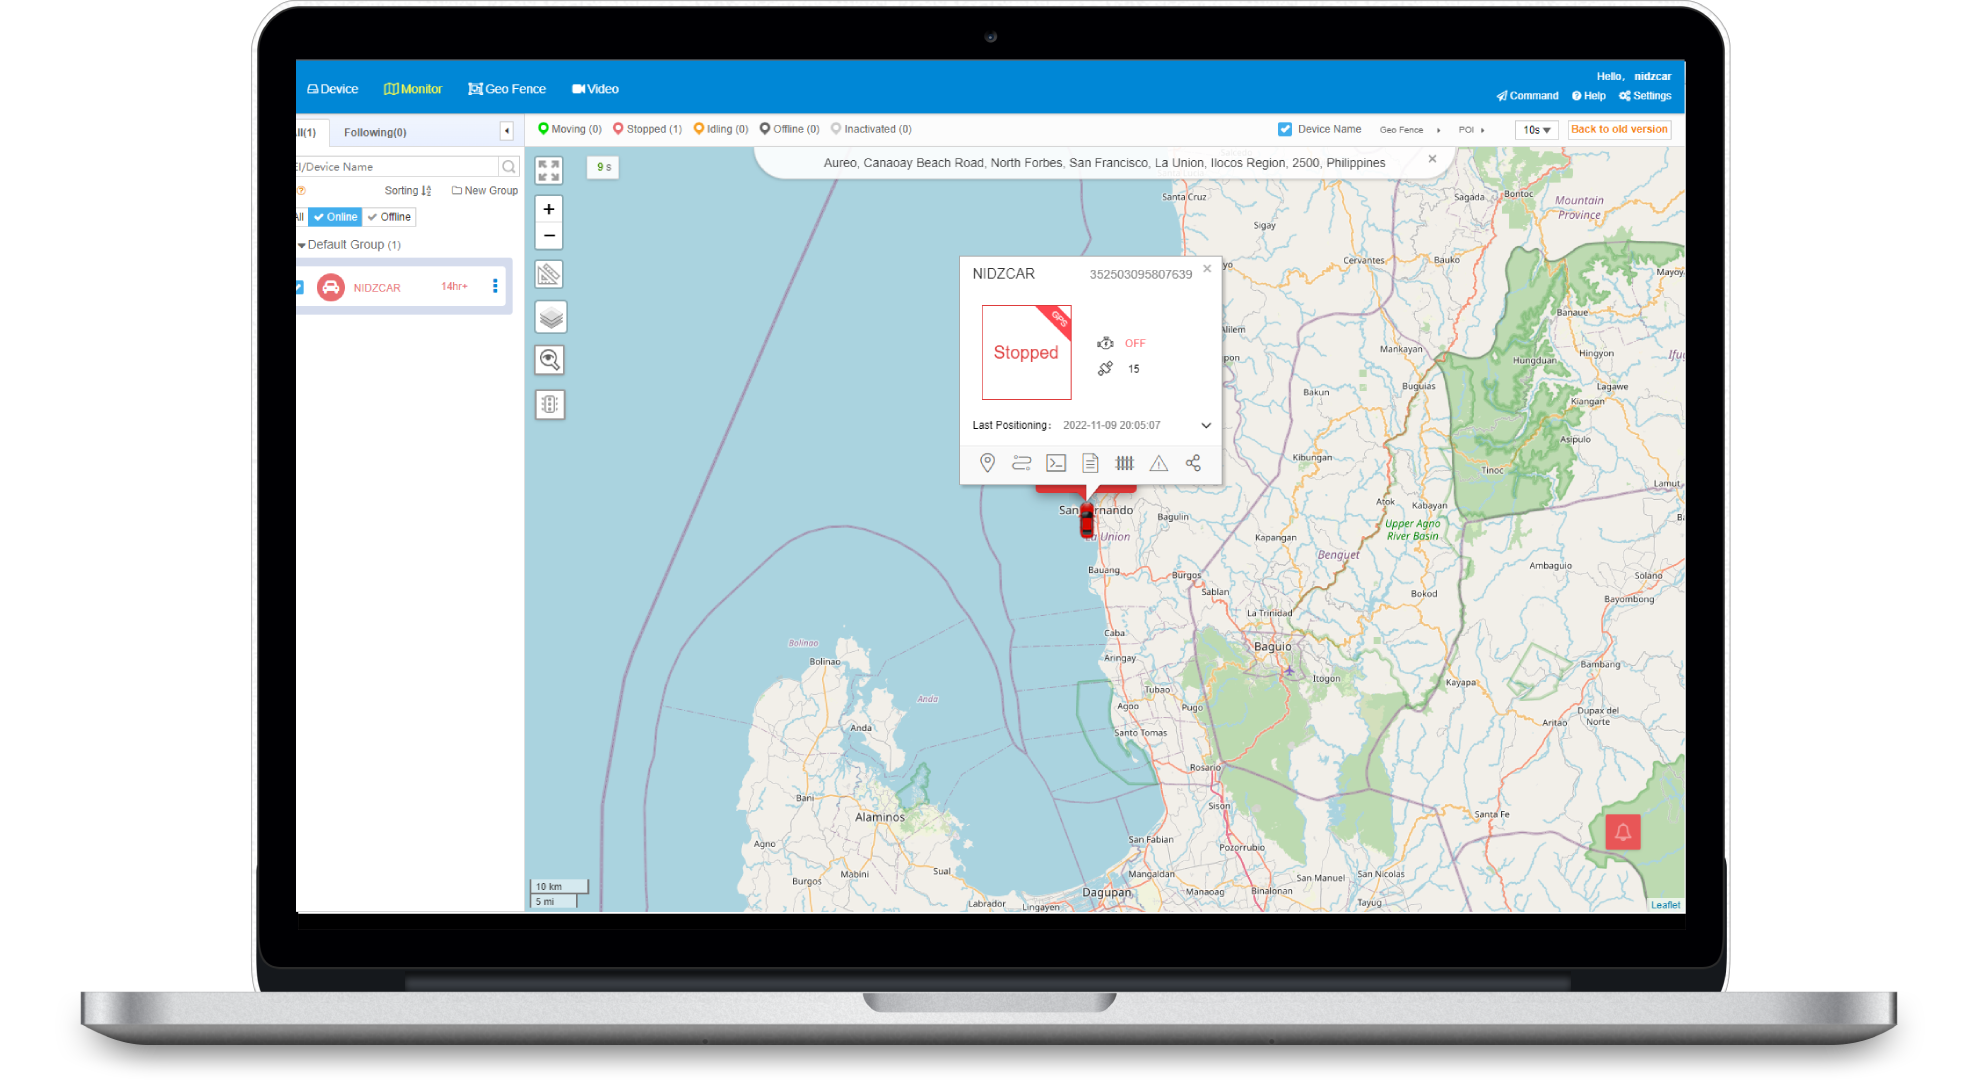Zoom in on the map
The image size is (1980, 1080).
point(549,209)
